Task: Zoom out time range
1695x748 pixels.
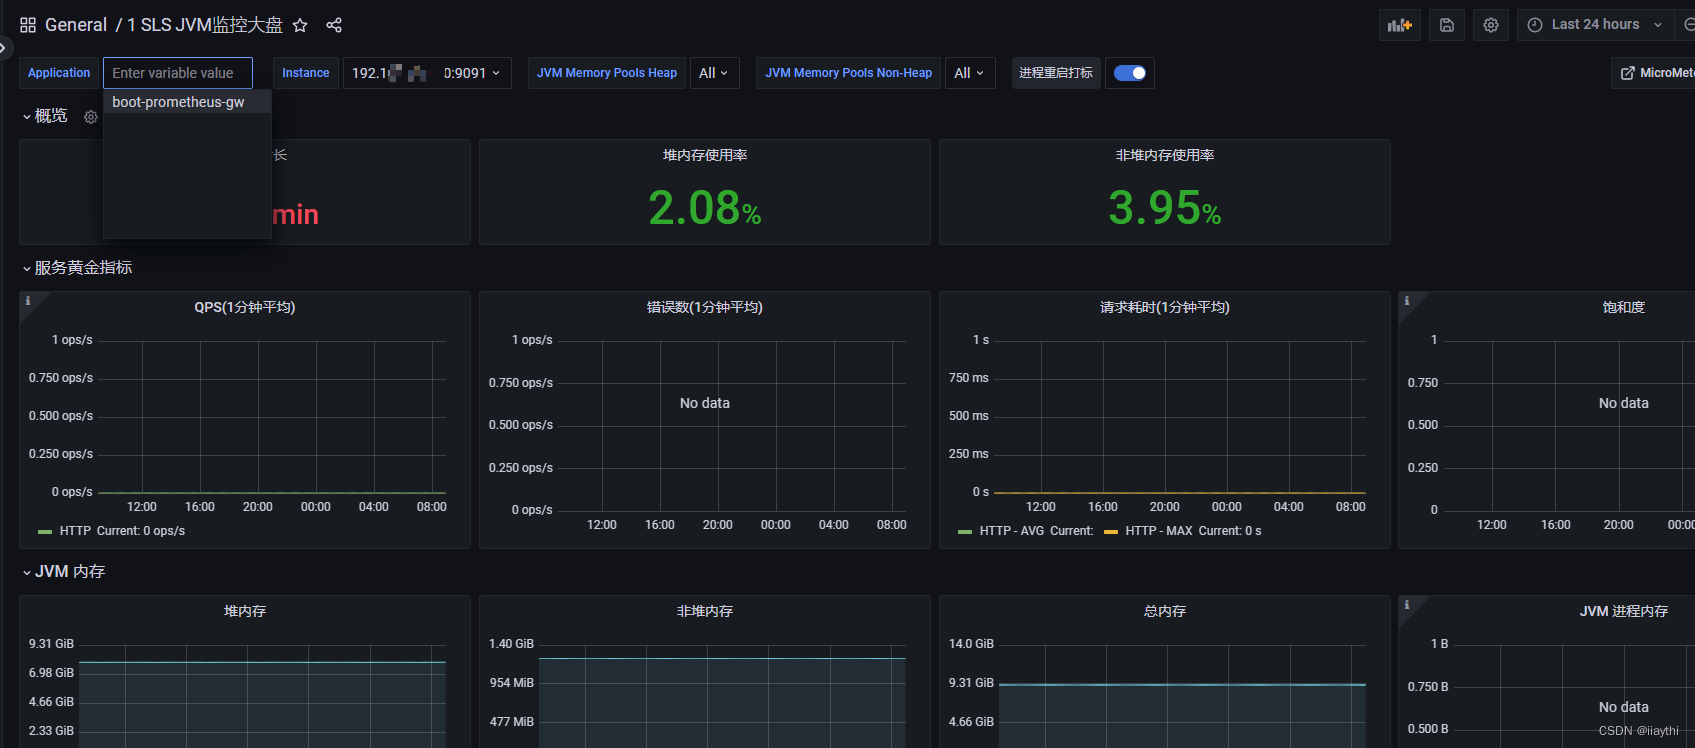Action: pos(1687,25)
